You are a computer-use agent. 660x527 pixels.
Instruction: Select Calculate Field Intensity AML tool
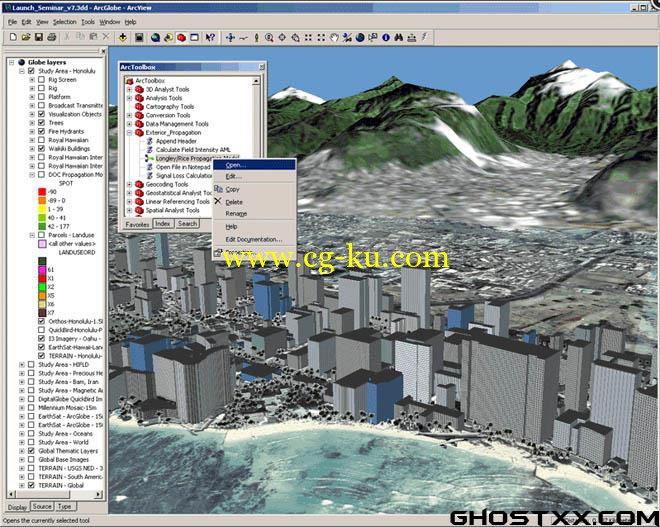pyautogui.click(x=193, y=150)
